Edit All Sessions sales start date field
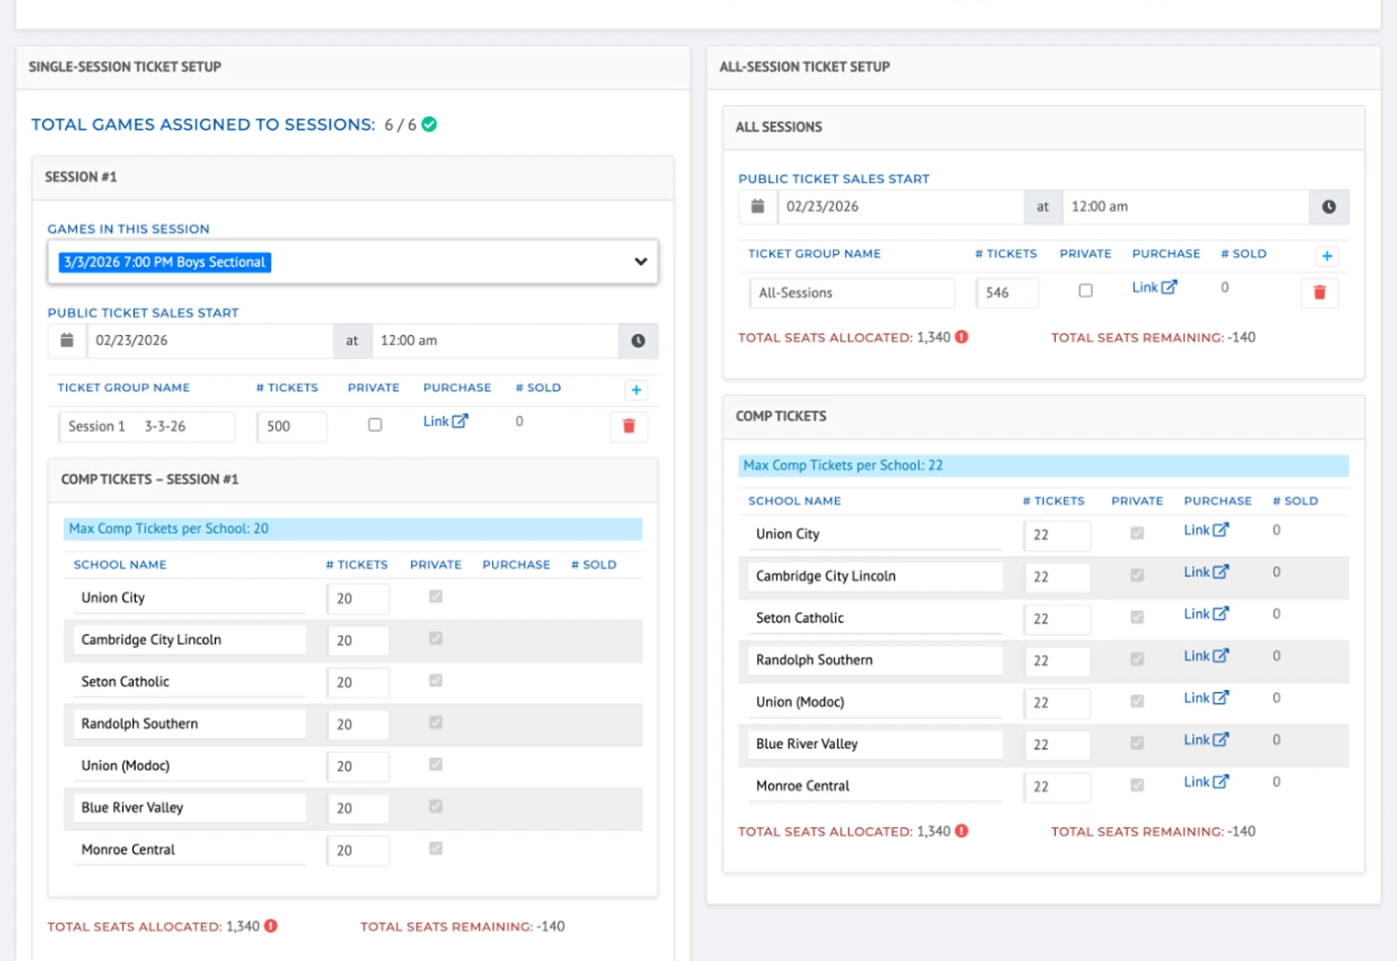 click(901, 207)
